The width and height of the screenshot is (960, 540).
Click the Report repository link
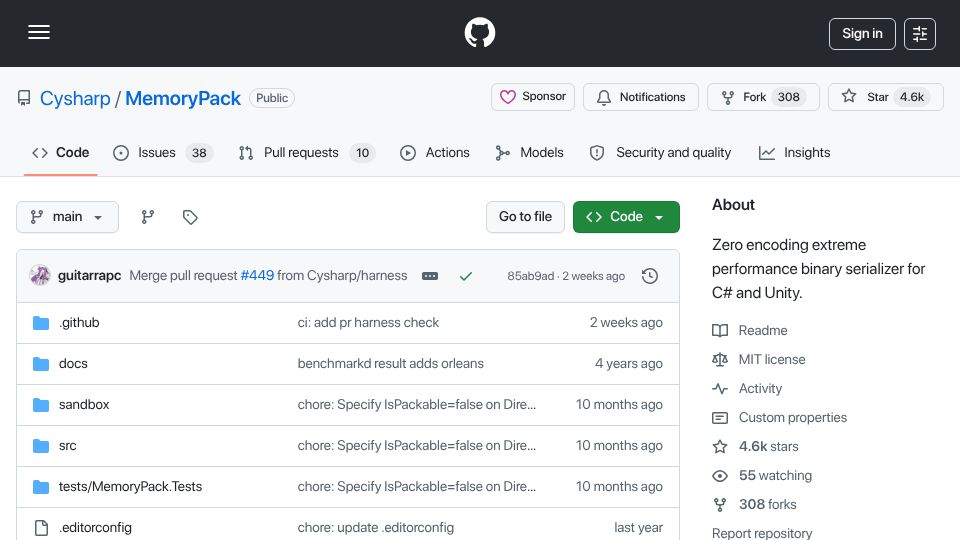[762, 533]
